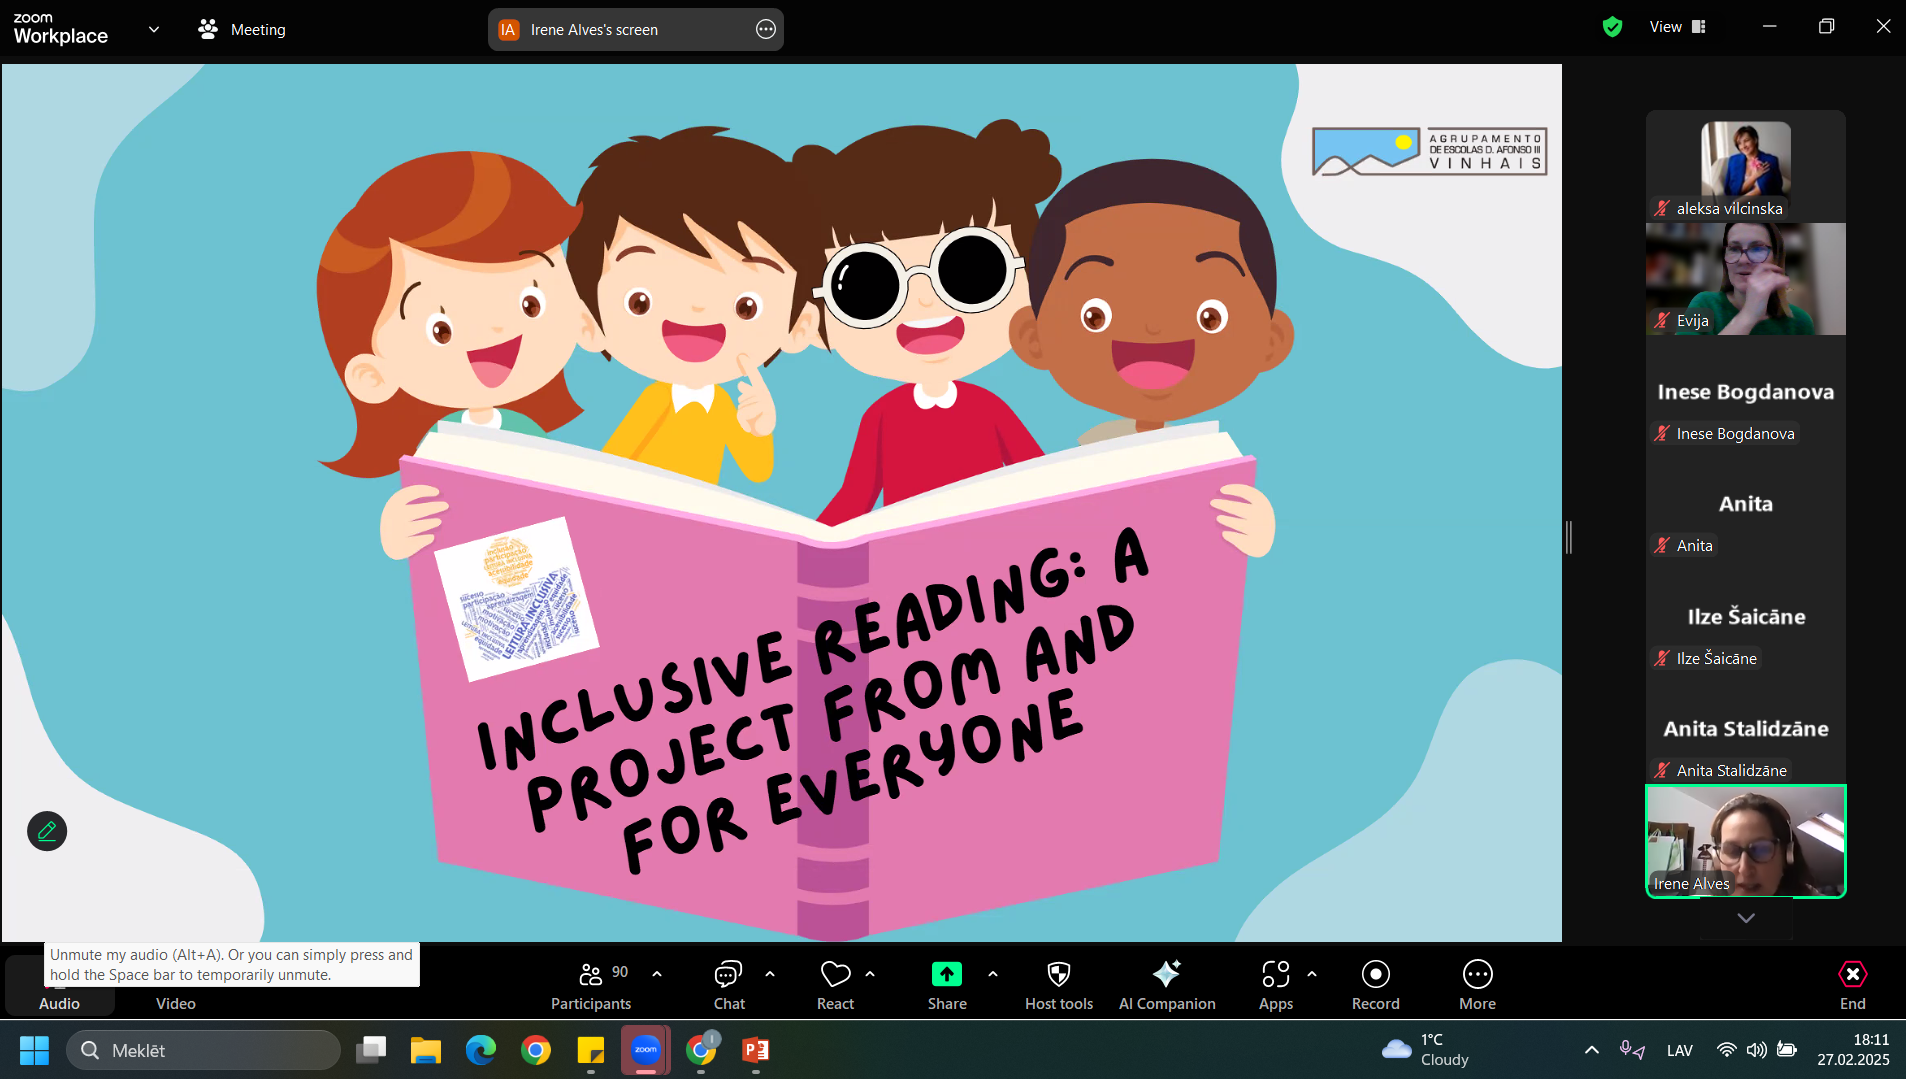Open Host tools shield icon
Viewport: 1906px width, 1079px height.
point(1058,974)
